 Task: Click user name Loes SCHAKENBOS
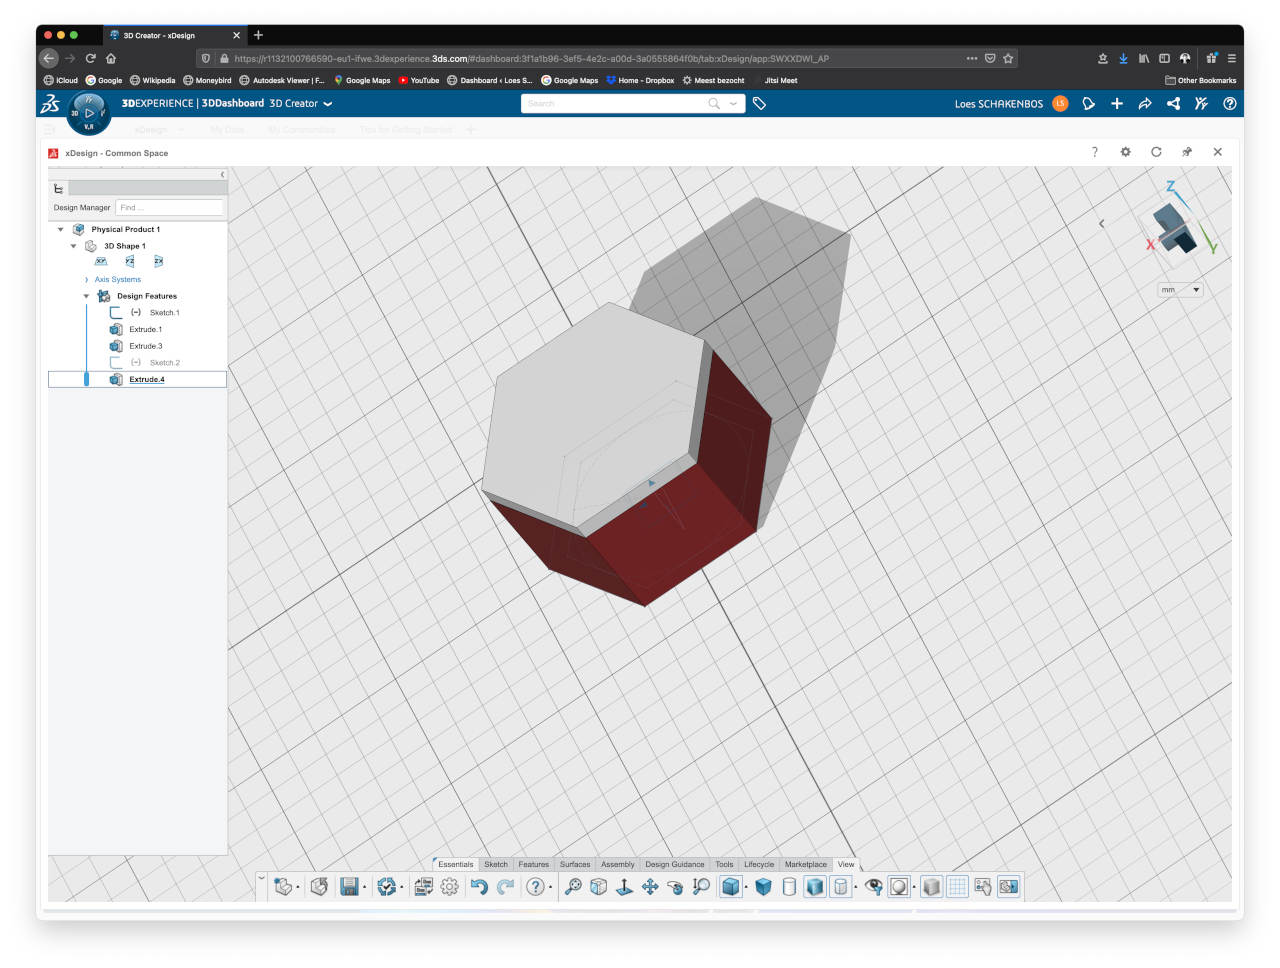point(998,104)
